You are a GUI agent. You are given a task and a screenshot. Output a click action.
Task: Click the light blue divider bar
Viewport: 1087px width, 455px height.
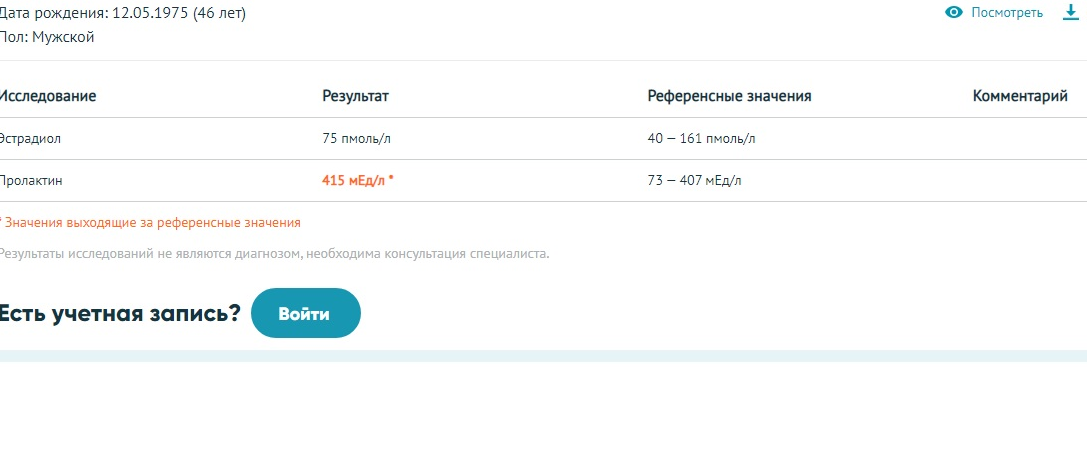[x=543, y=356]
